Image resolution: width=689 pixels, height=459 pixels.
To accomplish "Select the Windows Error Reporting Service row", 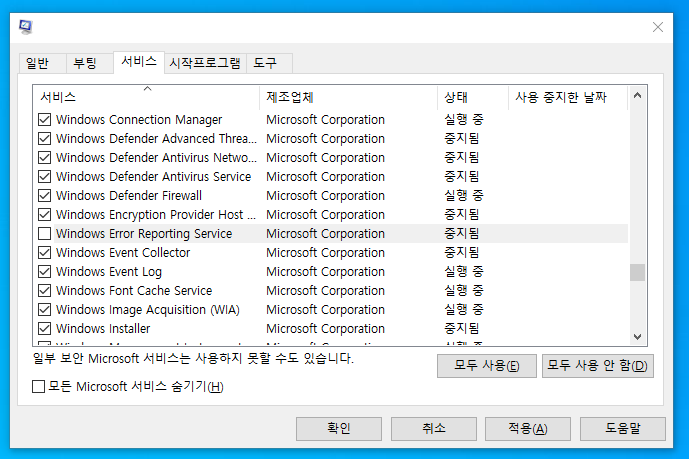I will coord(333,234).
